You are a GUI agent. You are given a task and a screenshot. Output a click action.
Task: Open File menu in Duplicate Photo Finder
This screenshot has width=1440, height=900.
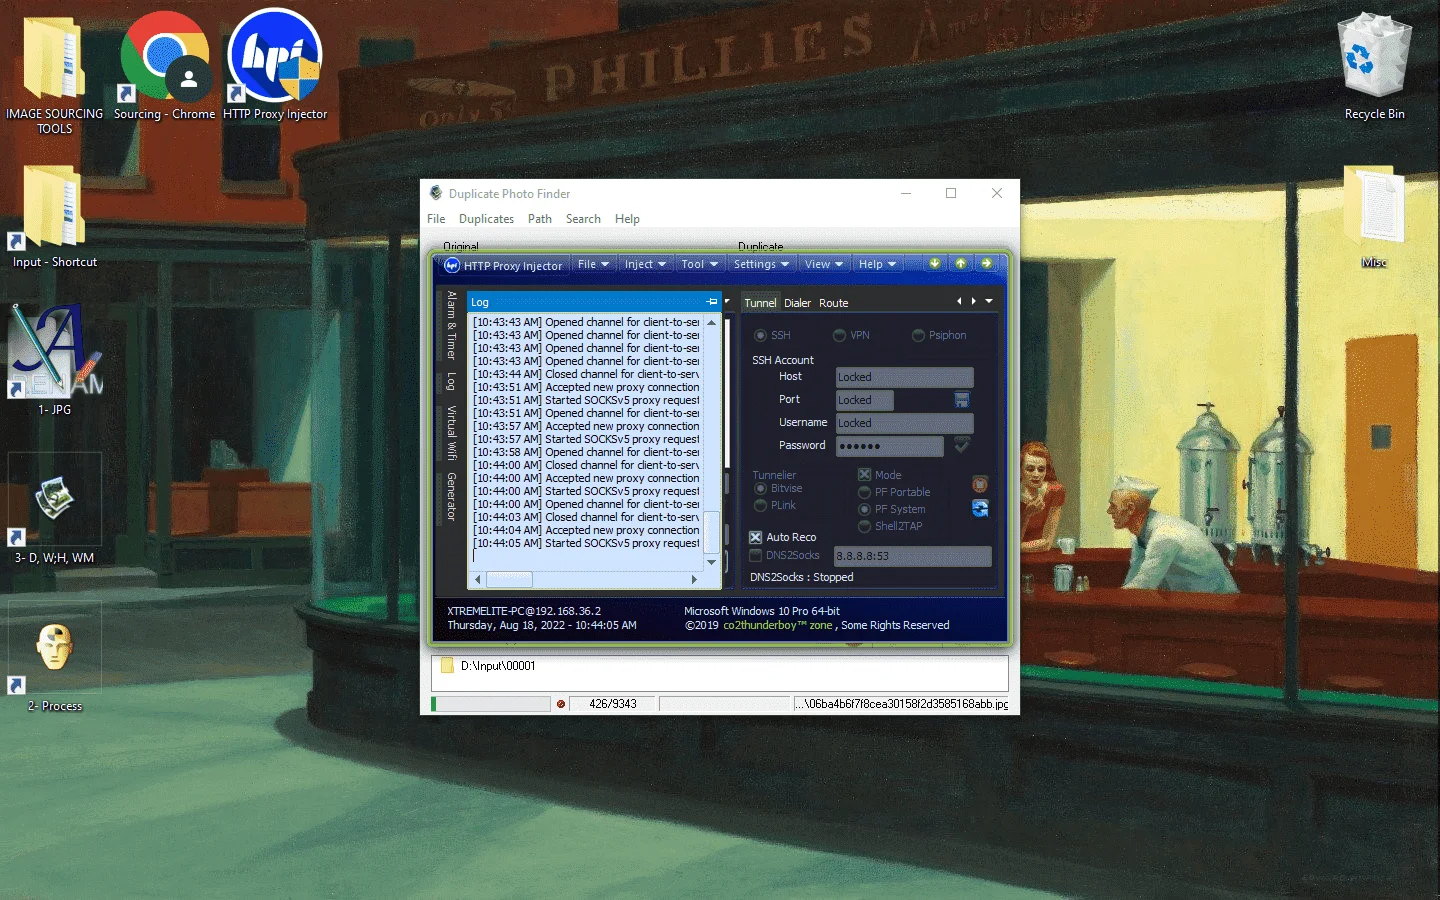(x=436, y=219)
